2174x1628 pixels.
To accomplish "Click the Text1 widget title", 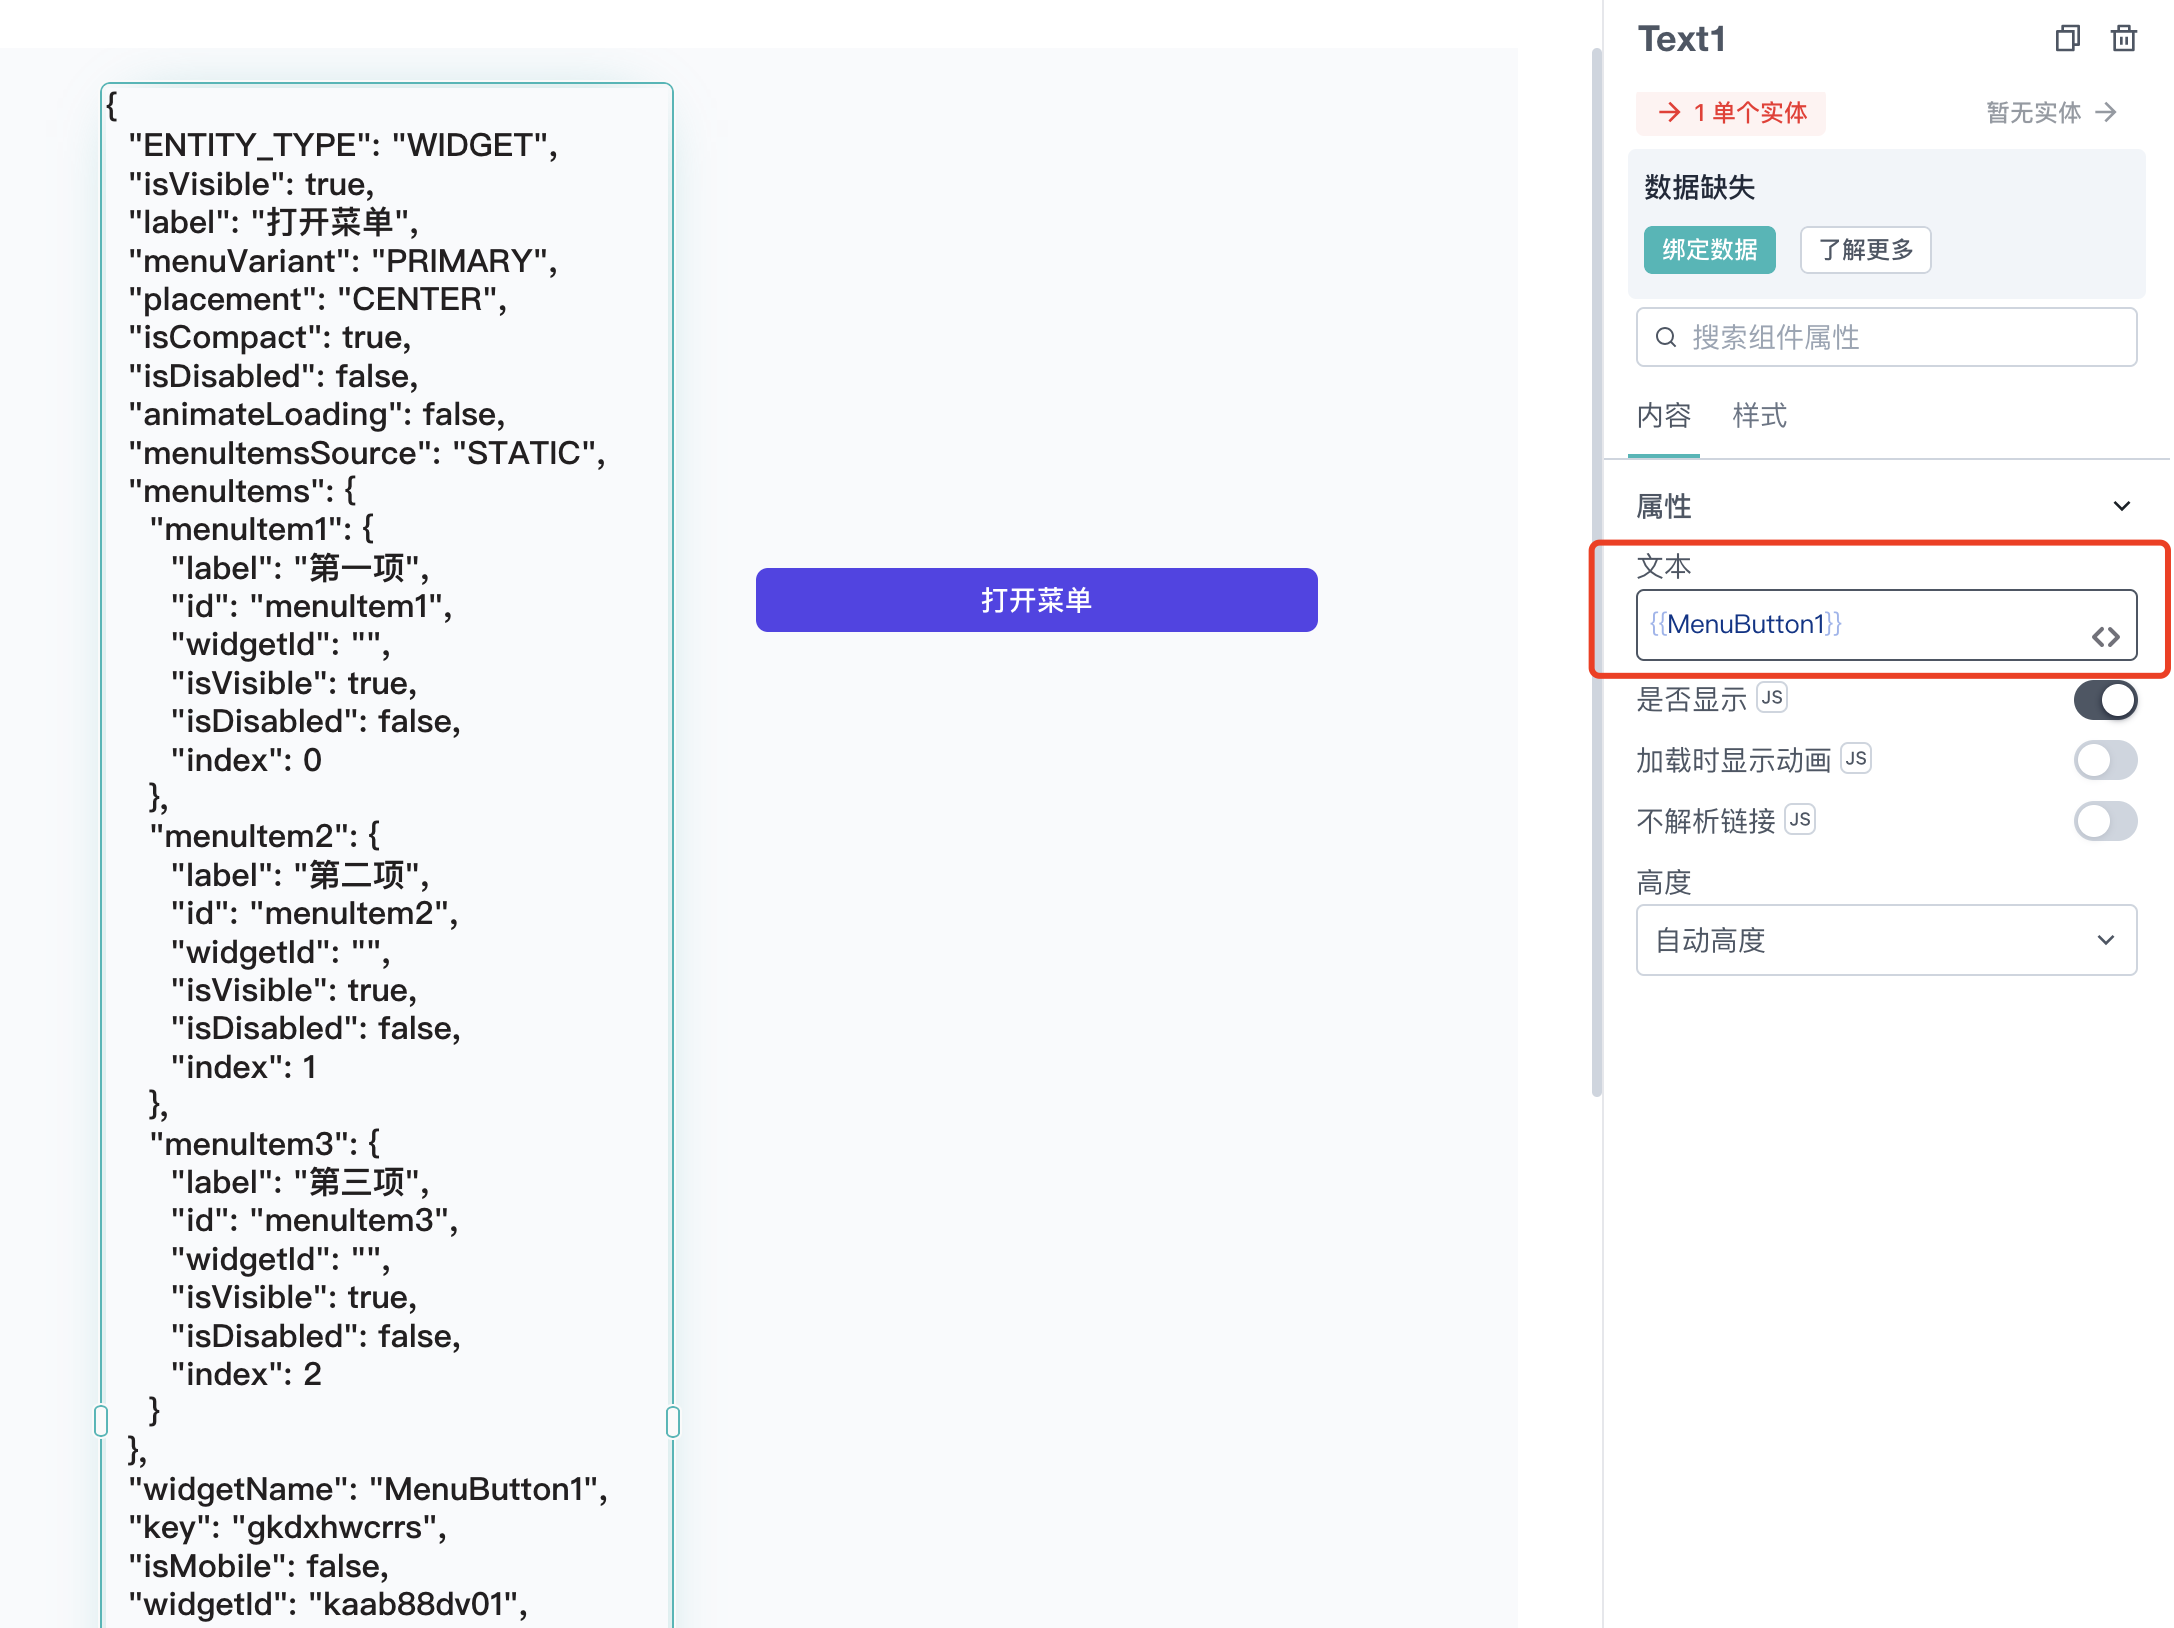I will coord(1681,39).
